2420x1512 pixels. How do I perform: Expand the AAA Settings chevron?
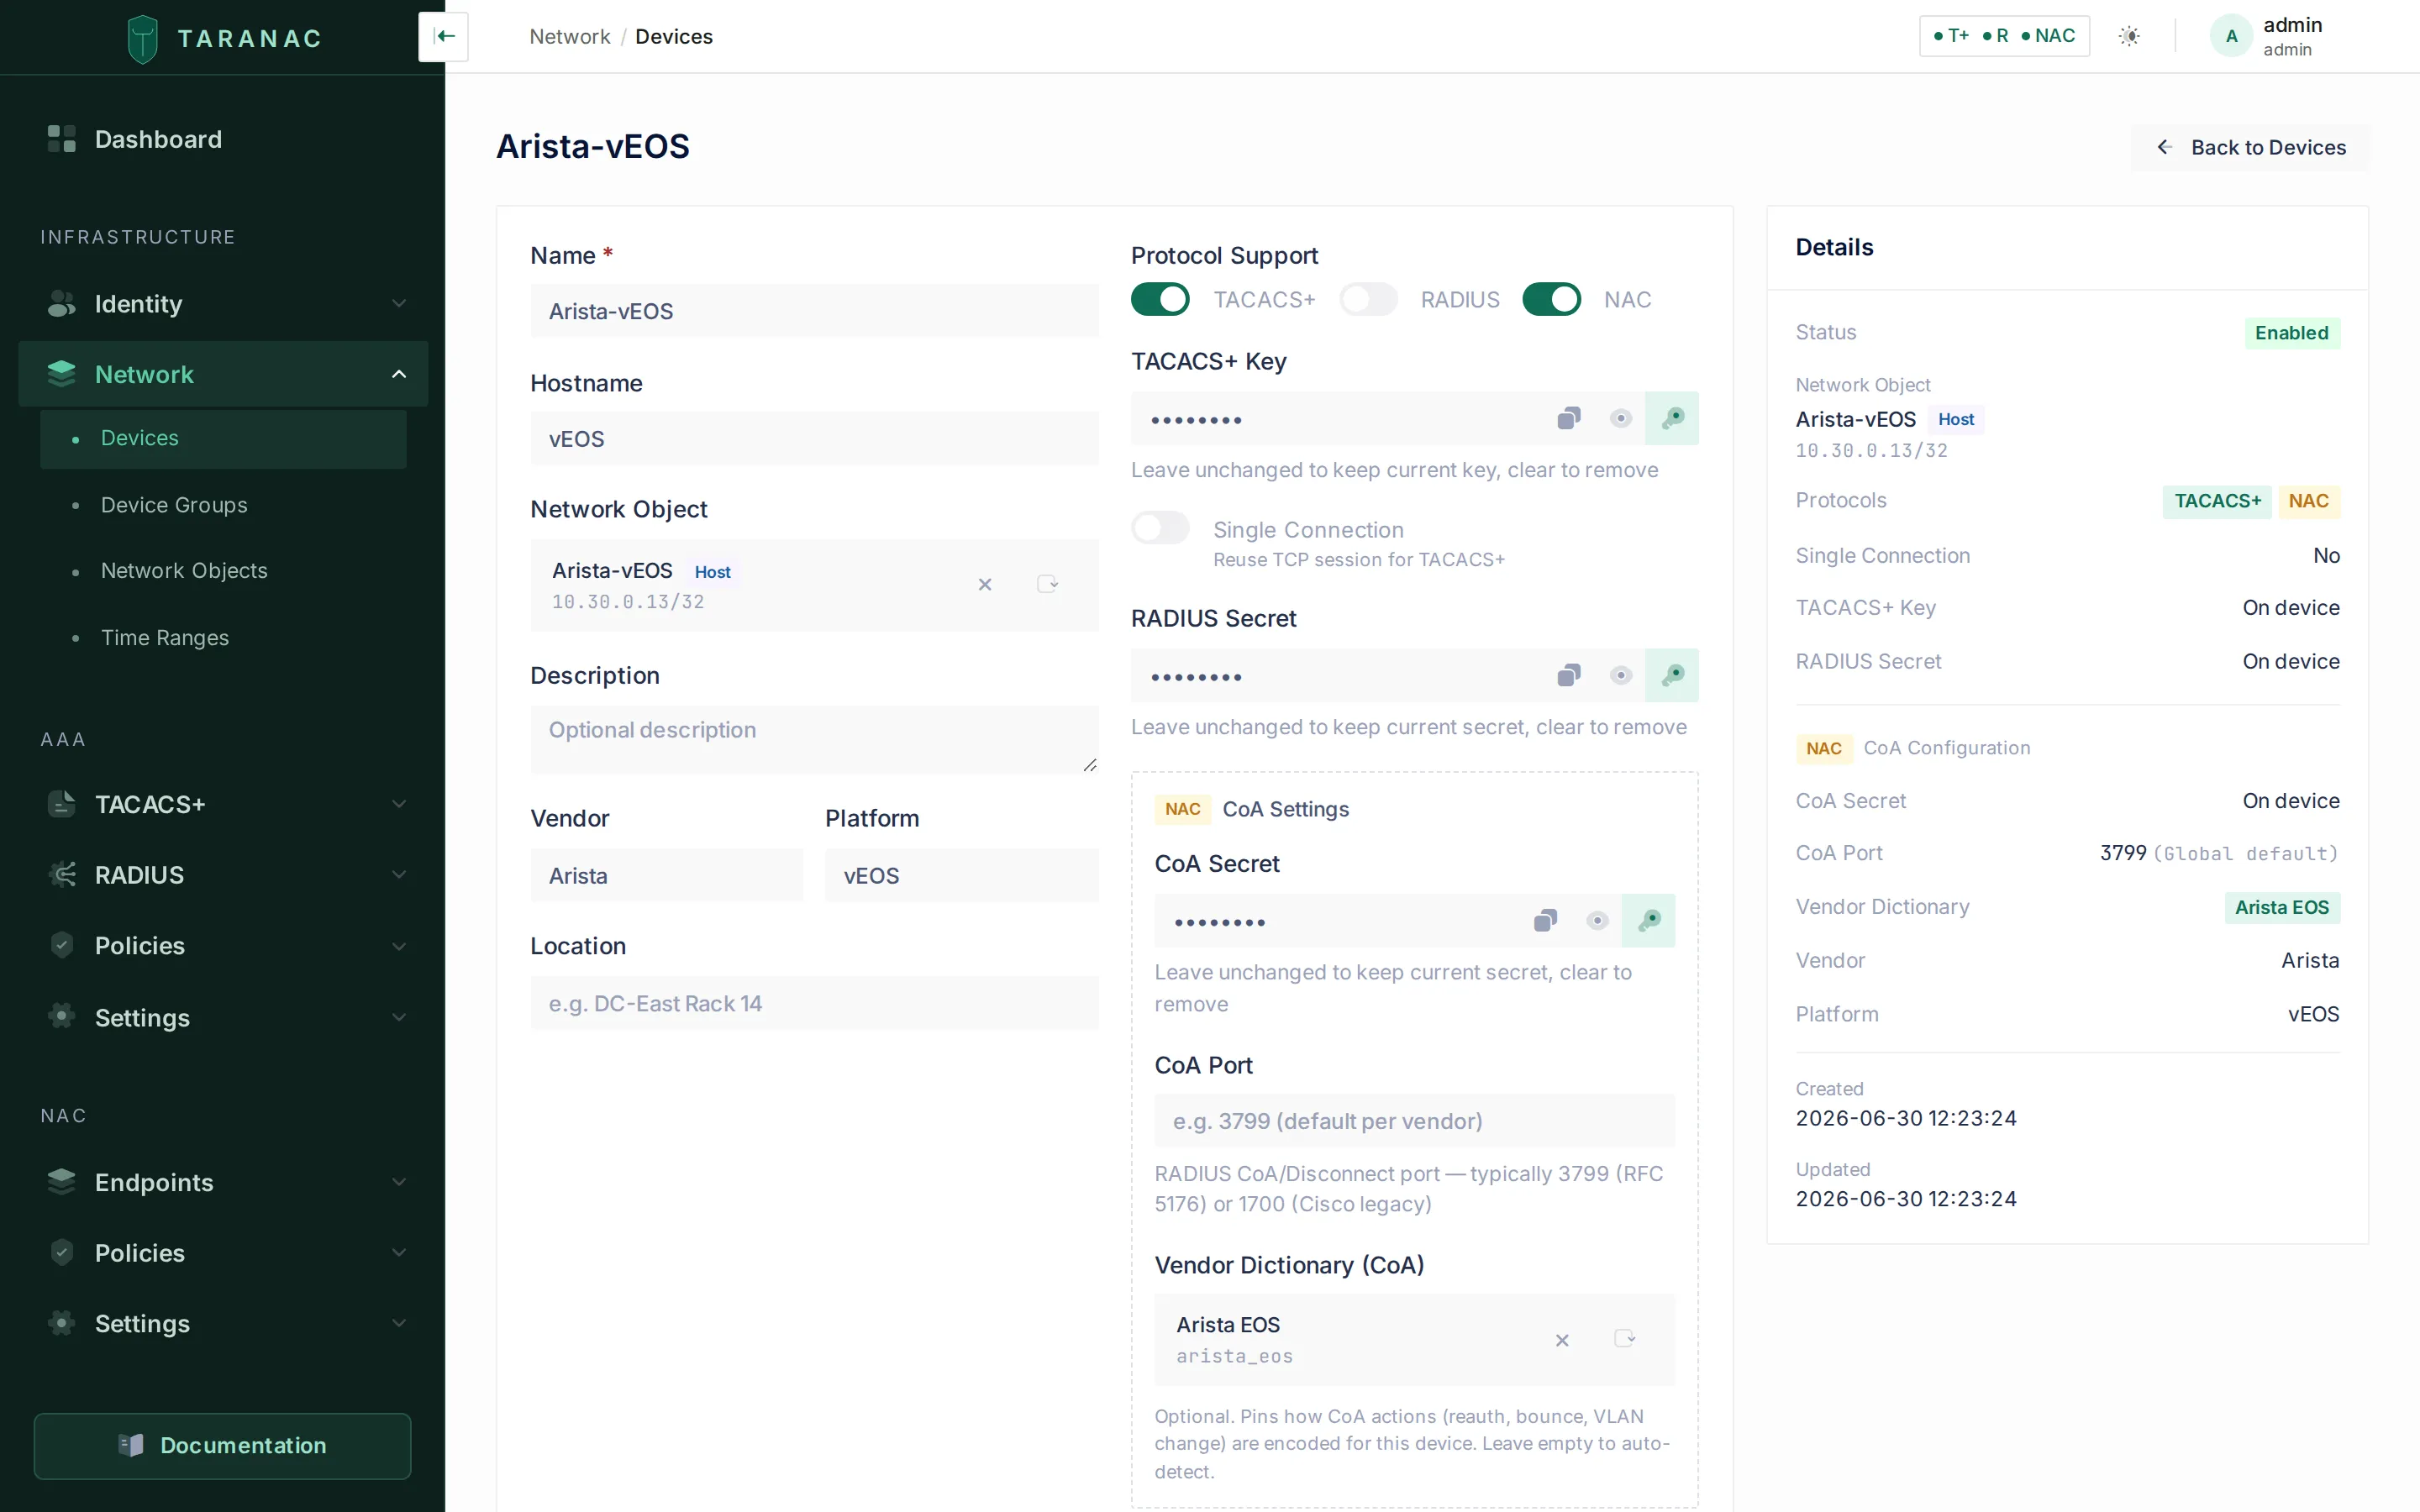399,1017
